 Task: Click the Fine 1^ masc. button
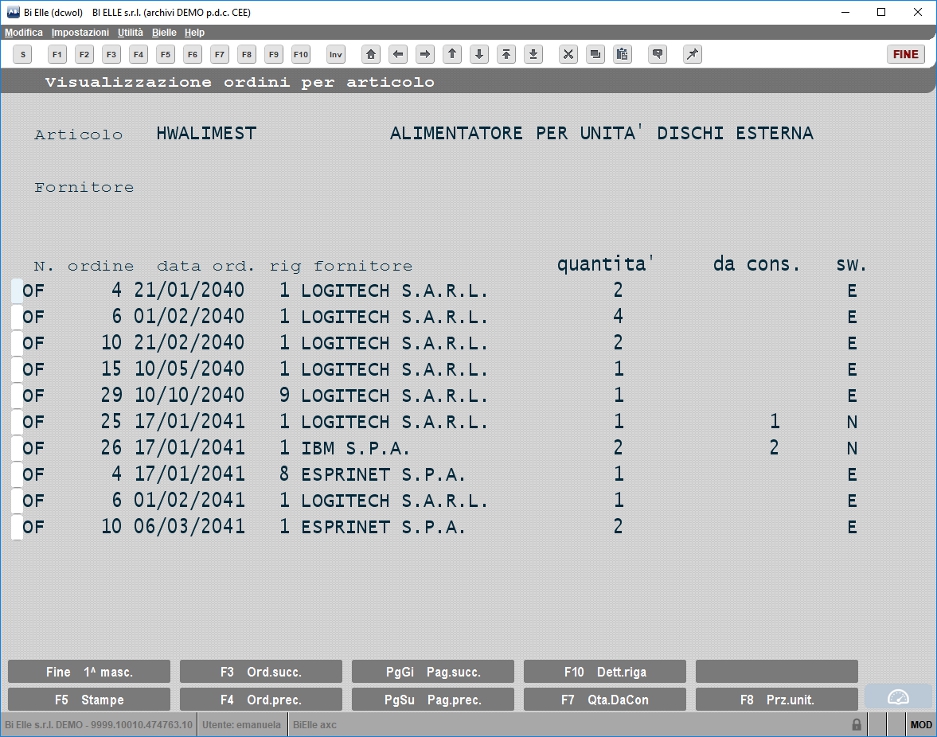point(89,672)
